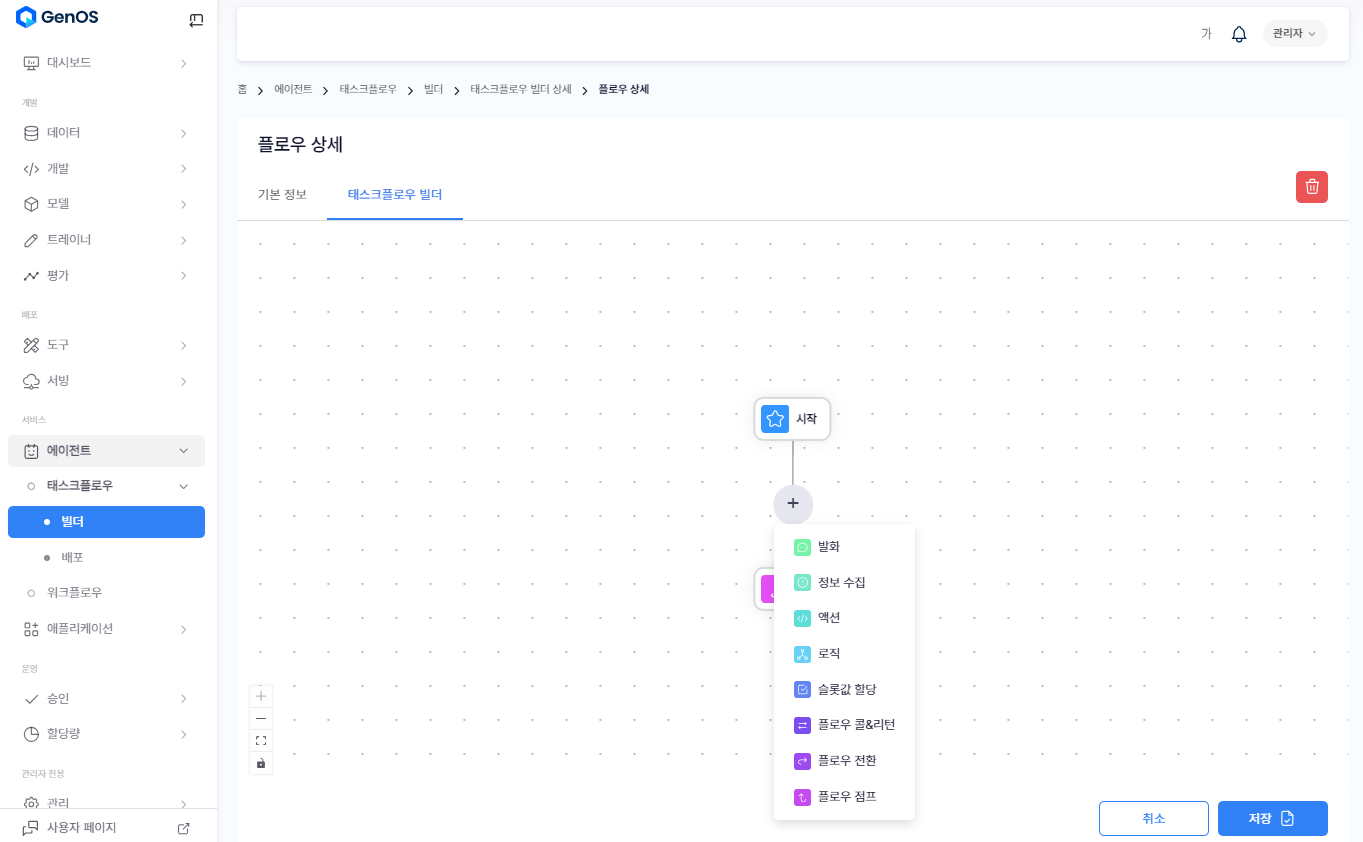Viewport: 1363px width, 842px height.
Task: Switch to the 기본 정보 tab
Action: pyautogui.click(x=282, y=194)
